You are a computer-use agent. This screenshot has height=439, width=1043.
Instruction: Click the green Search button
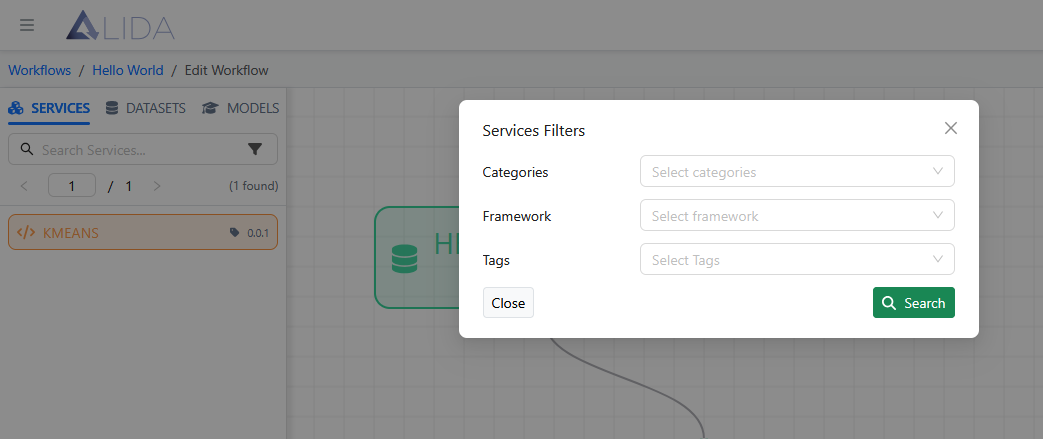[x=913, y=303]
